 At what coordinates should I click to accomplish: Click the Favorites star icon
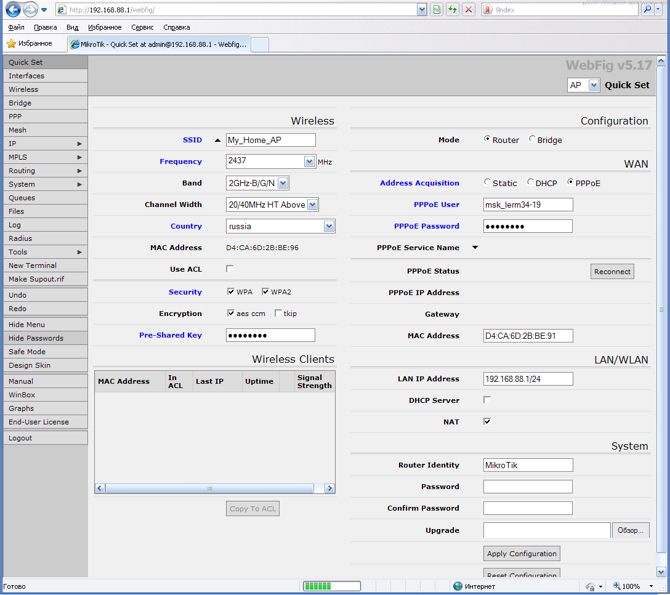pyautogui.click(x=12, y=44)
